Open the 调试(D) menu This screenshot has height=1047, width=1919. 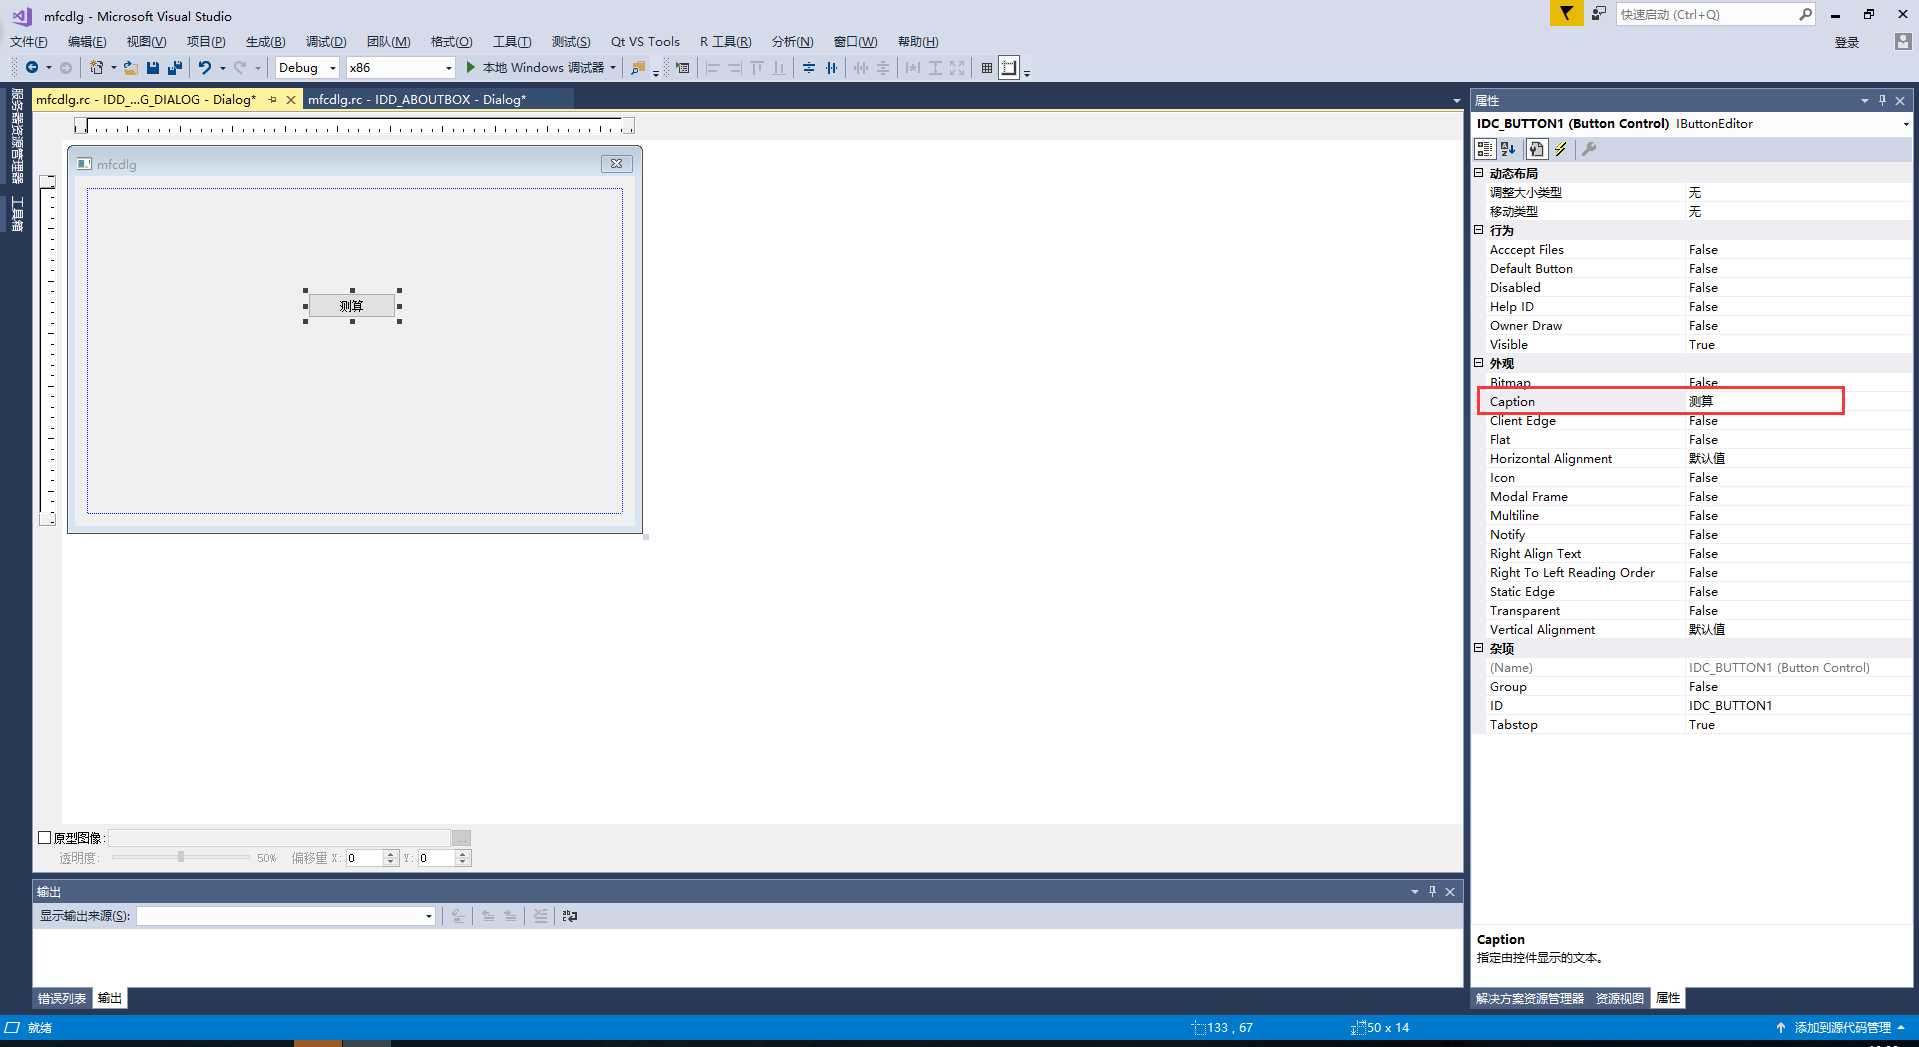[326, 41]
